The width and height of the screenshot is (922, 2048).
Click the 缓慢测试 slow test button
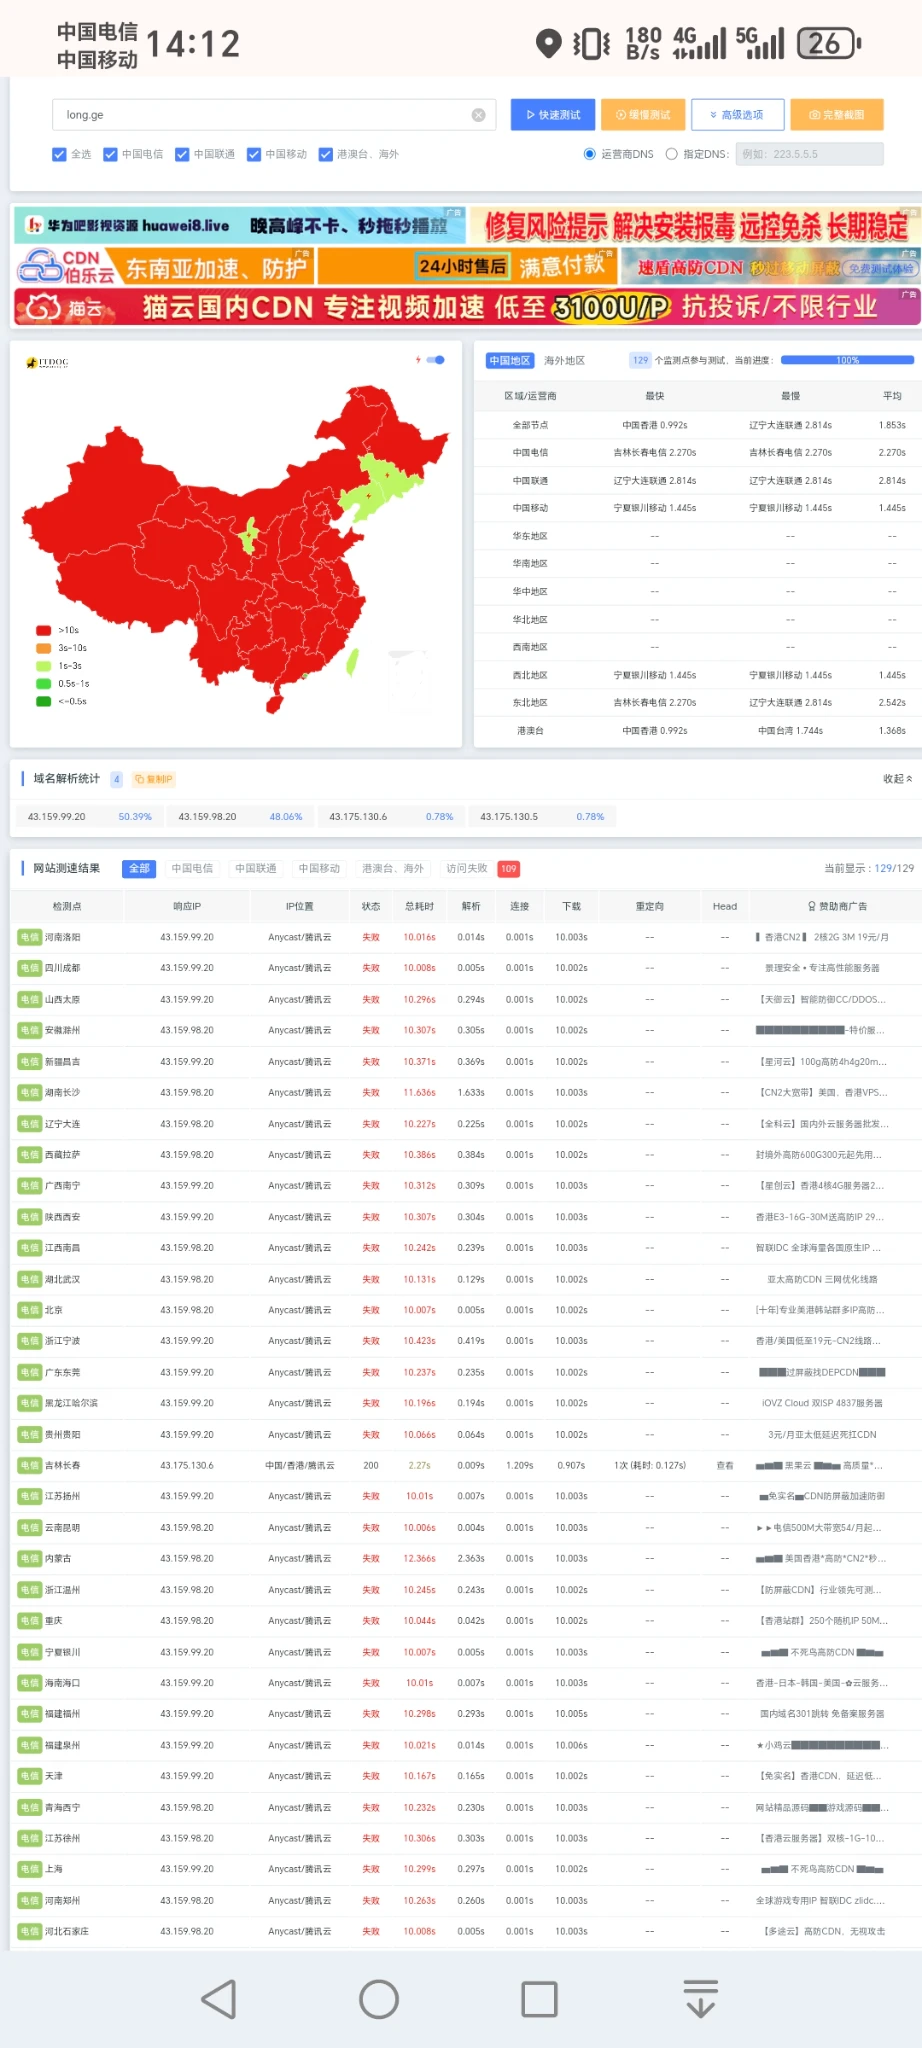[x=643, y=115]
